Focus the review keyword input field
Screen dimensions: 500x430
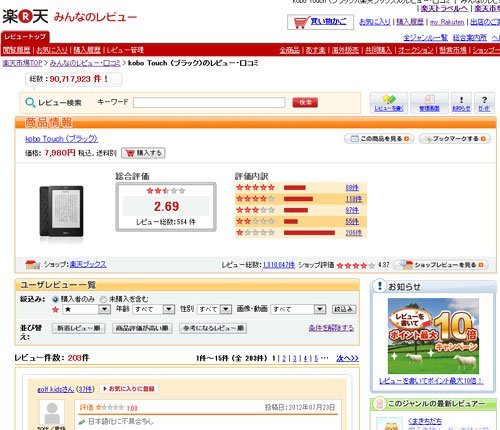[x=209, y=102]
